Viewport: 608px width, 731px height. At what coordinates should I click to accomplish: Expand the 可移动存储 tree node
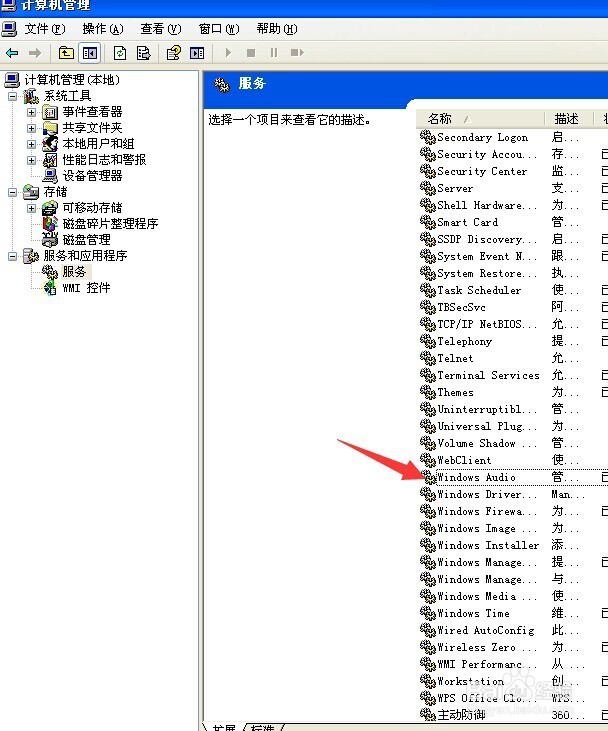coord(31,208)
